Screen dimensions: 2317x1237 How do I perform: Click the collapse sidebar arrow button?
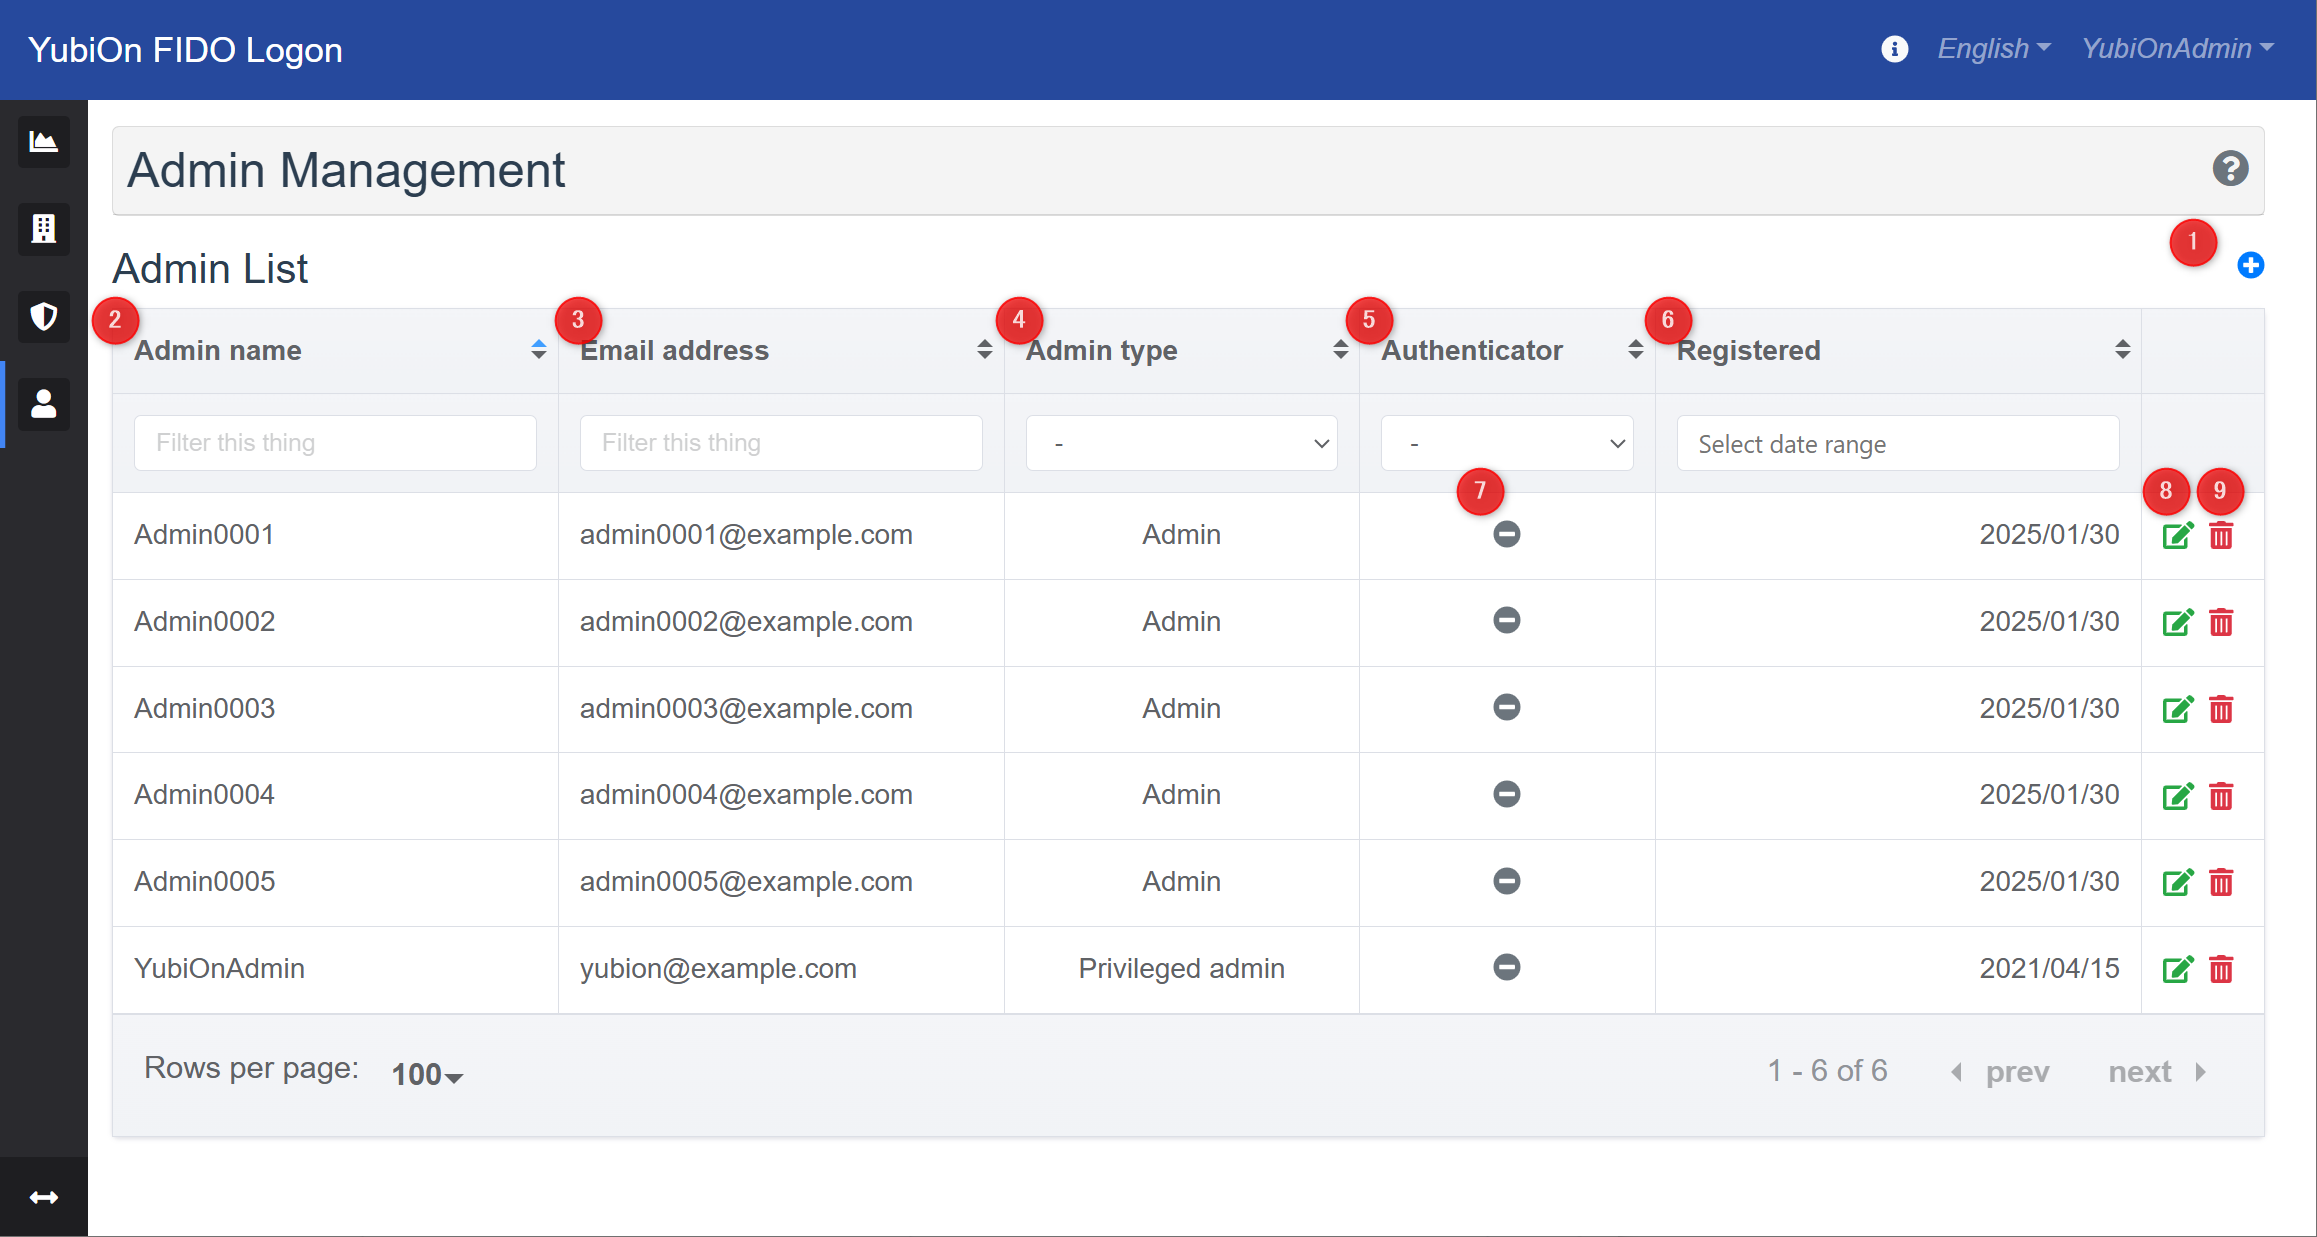pos(44,1200)
